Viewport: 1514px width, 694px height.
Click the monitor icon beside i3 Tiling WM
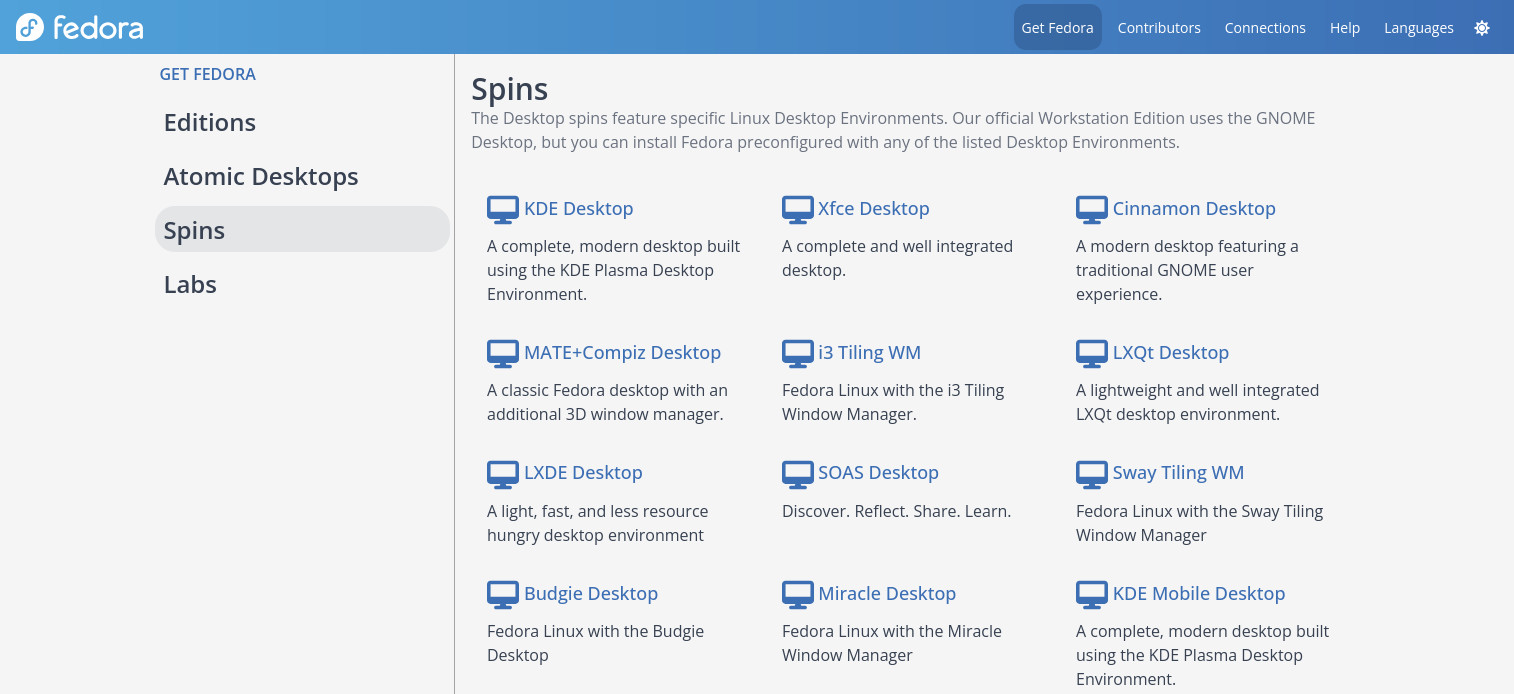pos(797,353)
